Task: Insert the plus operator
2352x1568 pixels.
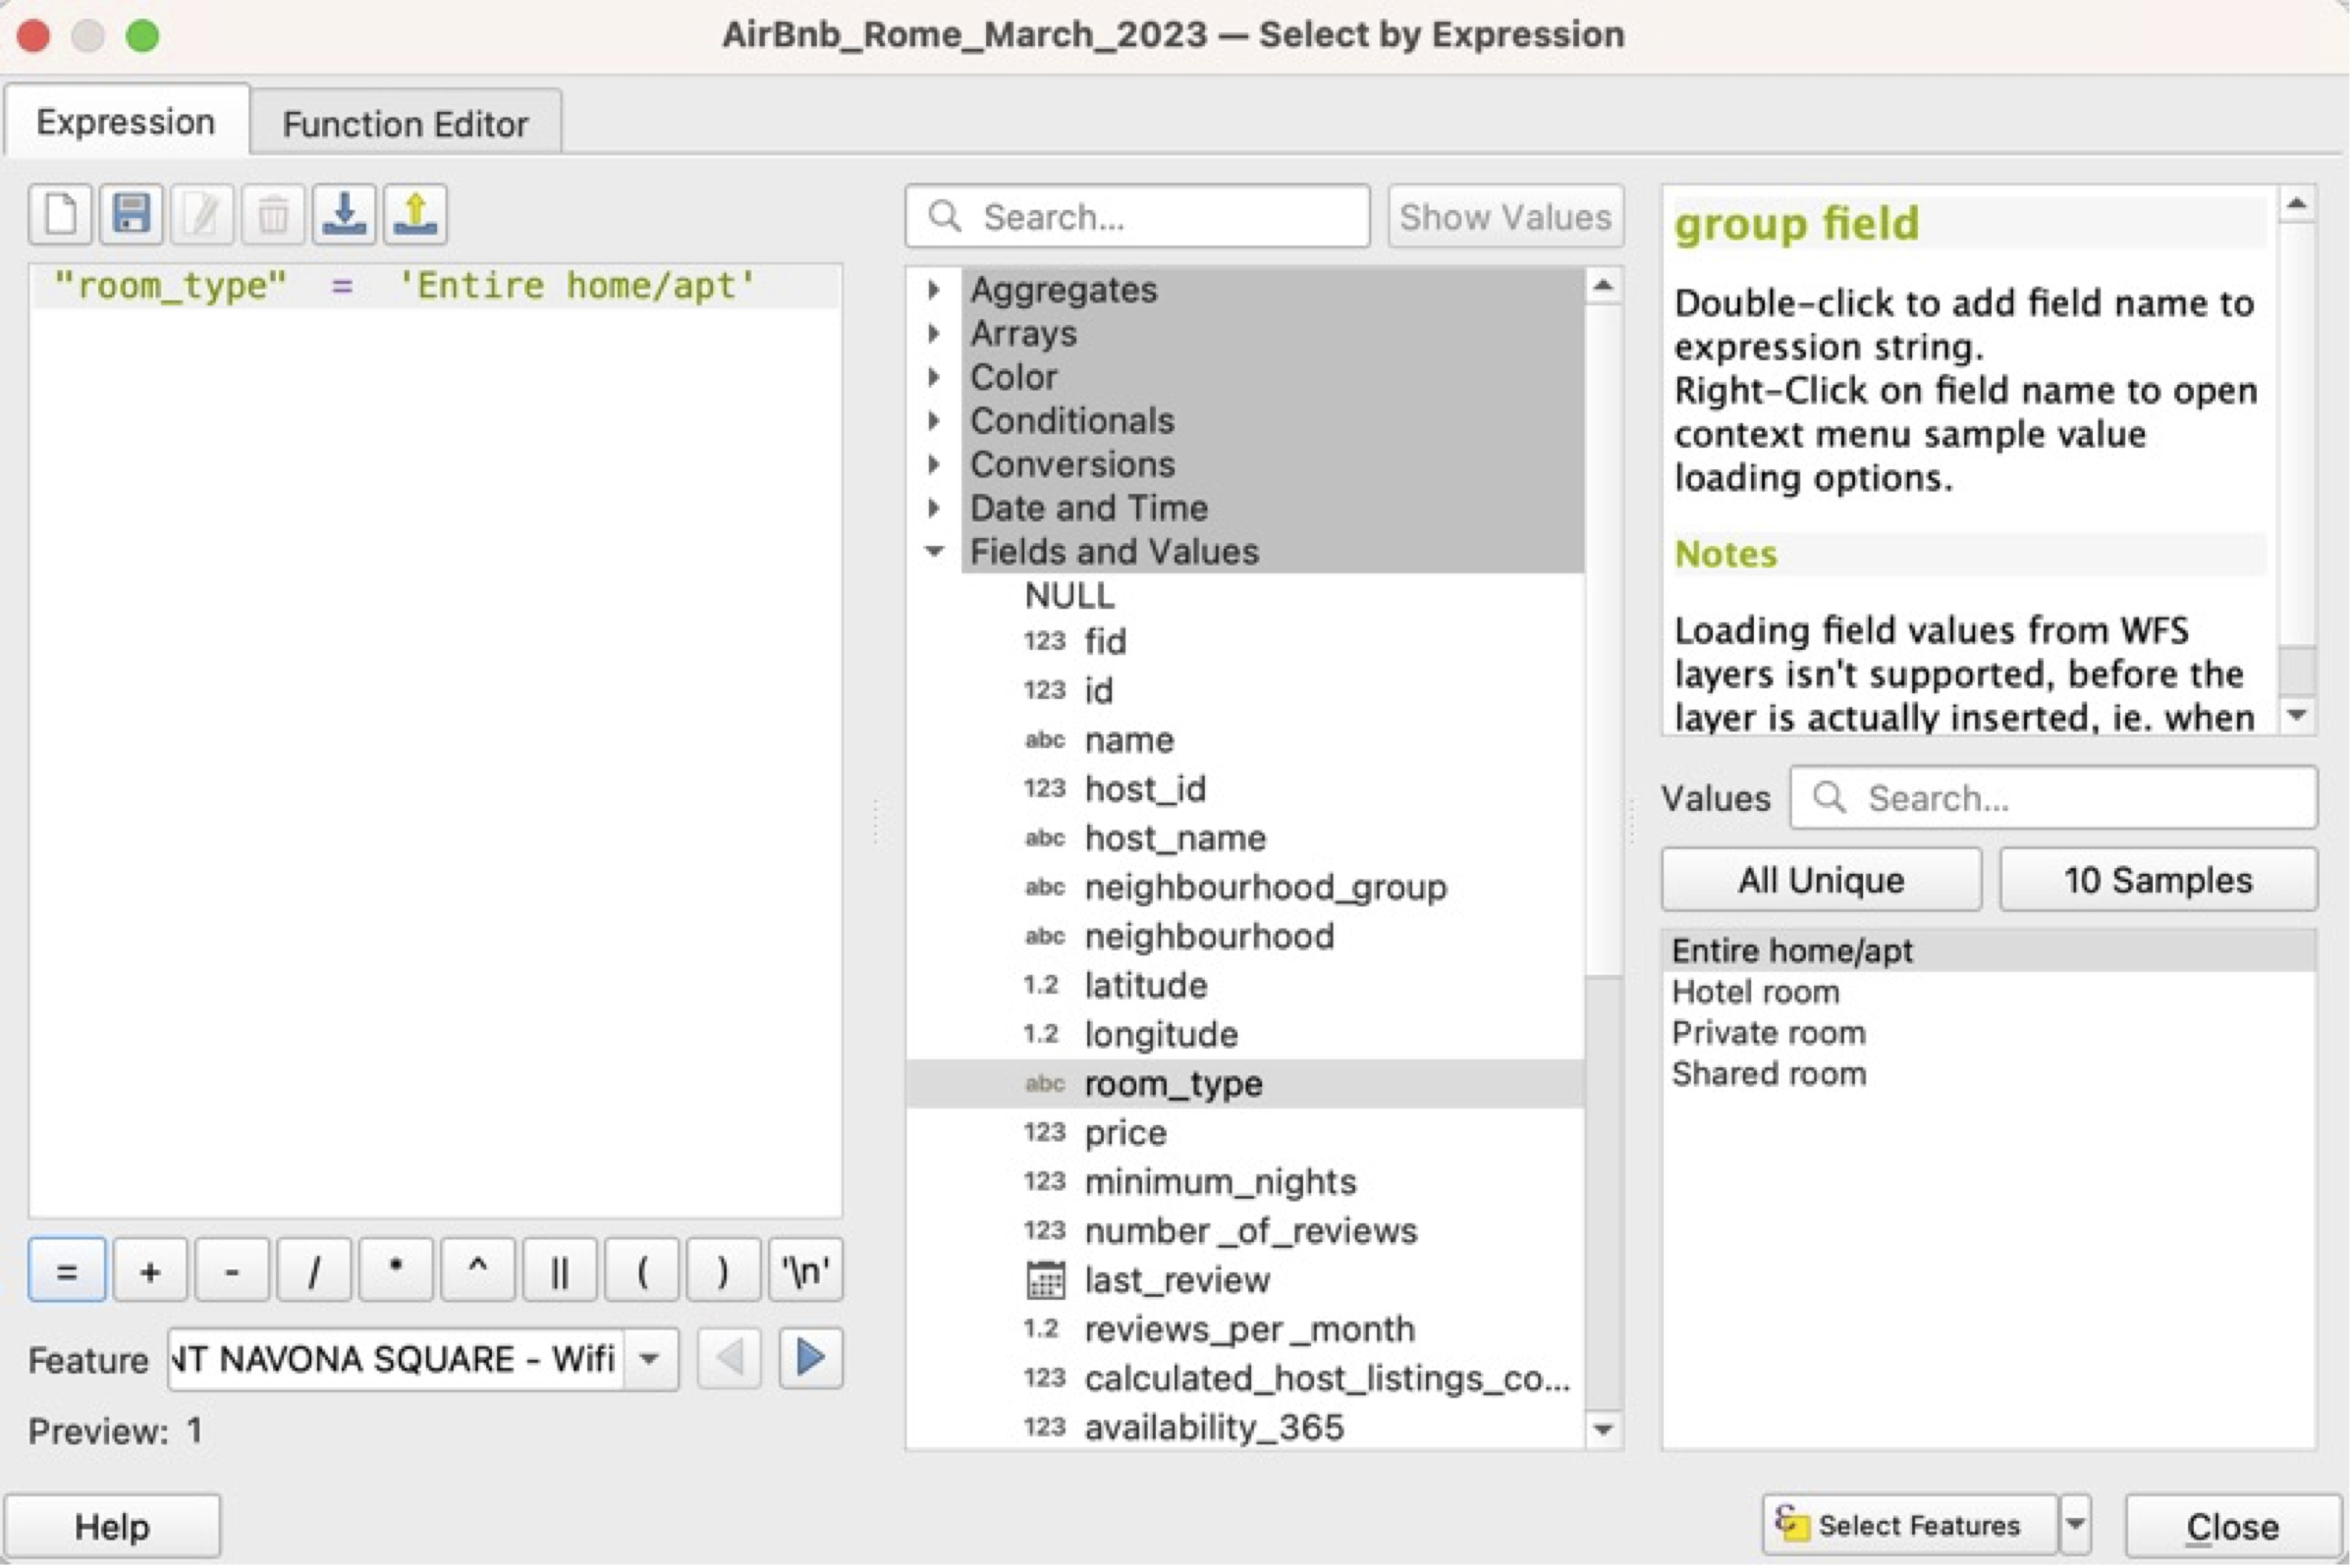Action: point(150,1271)
